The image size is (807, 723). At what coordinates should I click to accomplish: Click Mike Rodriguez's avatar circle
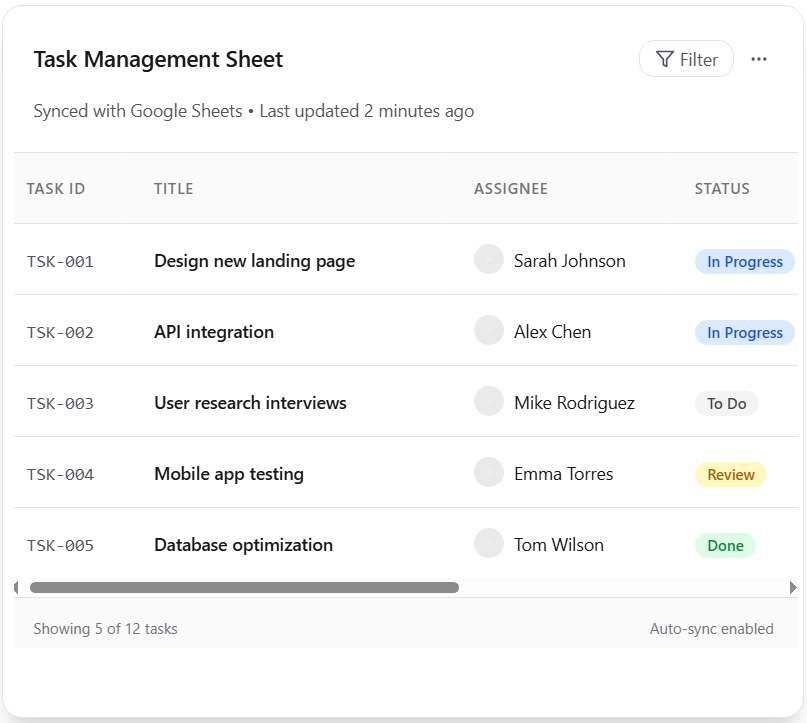point(488,401)
